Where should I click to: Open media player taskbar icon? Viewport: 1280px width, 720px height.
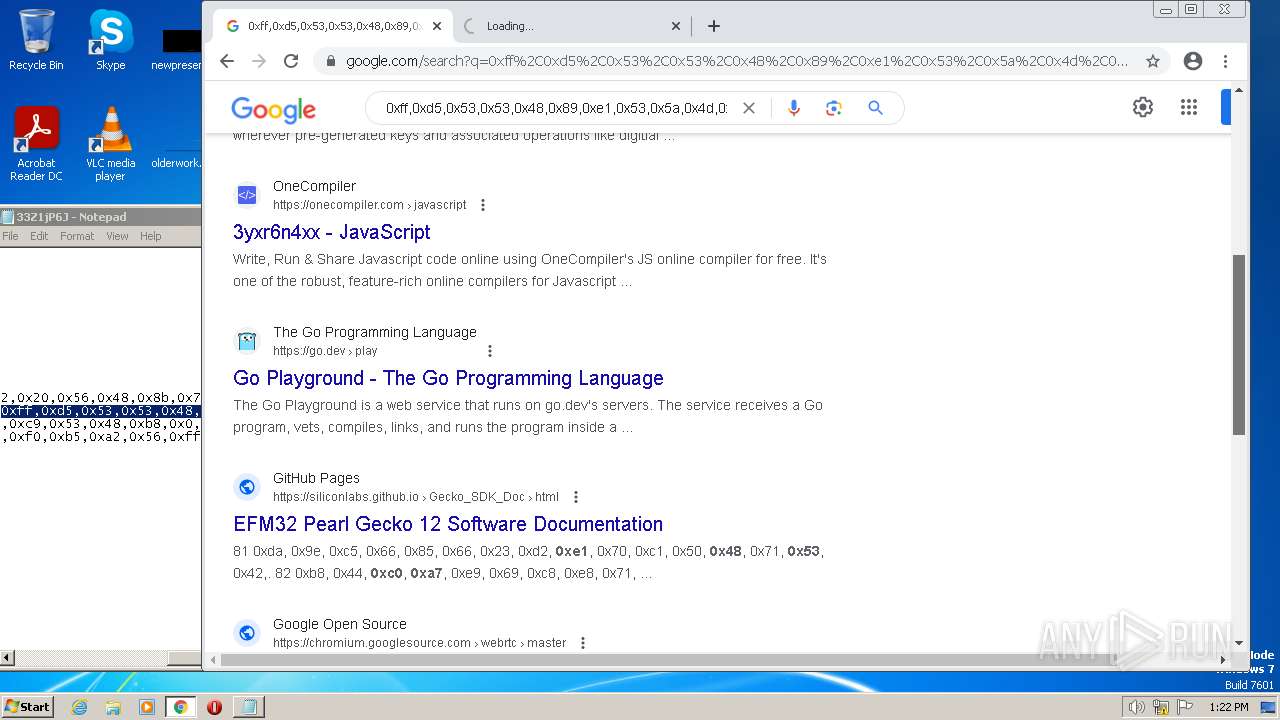point(147,707)
